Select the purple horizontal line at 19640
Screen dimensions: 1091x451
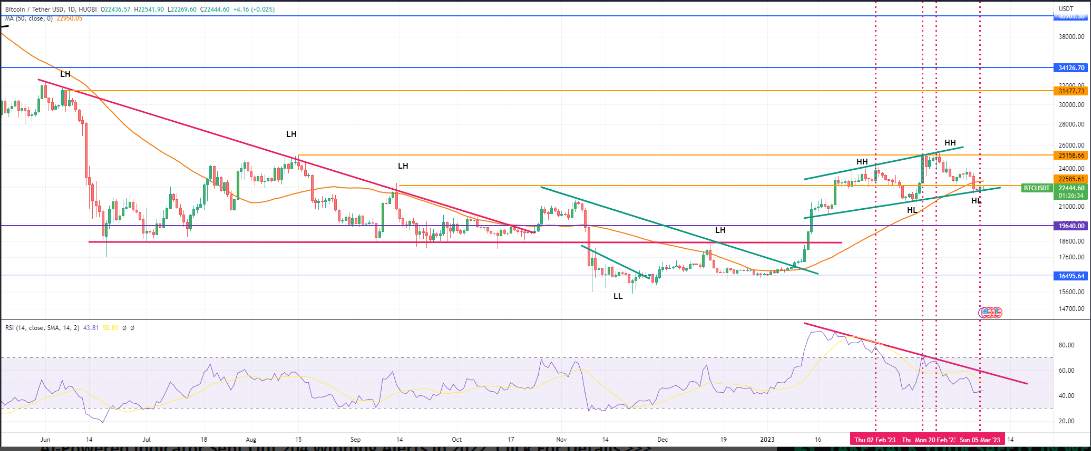point(526,226)
